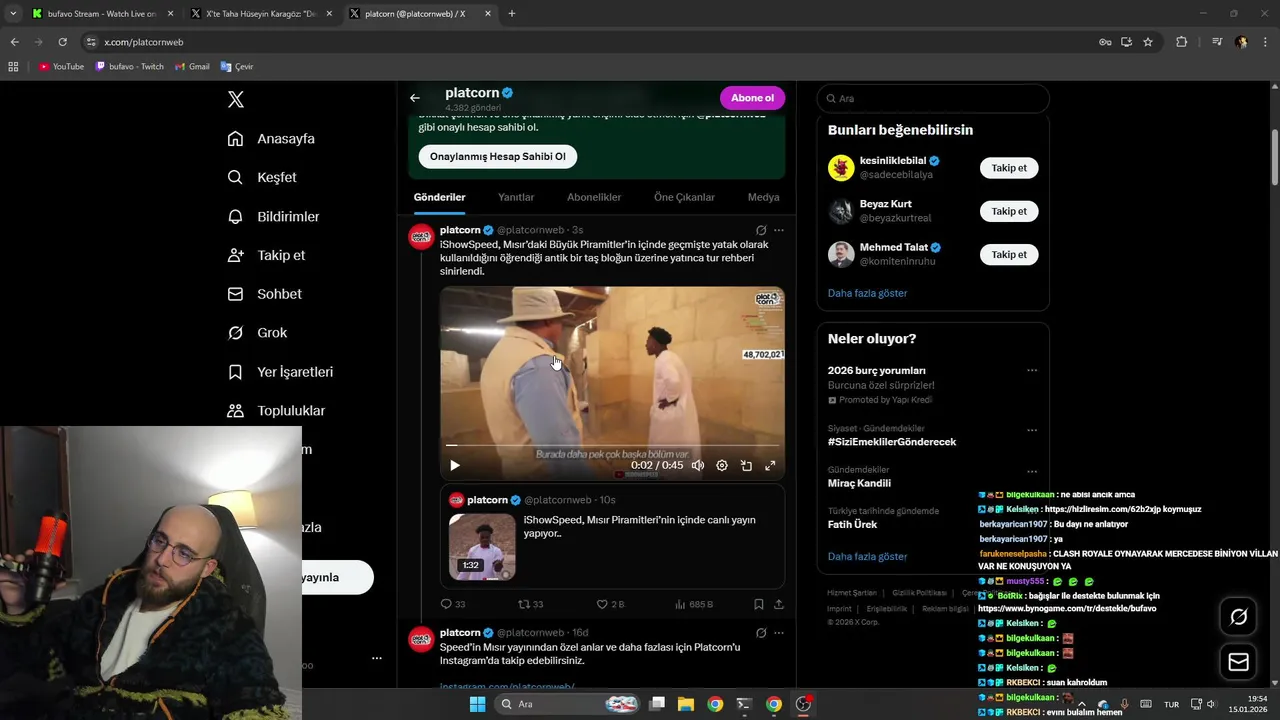
Task: Go back using profile back arrow
Action: [415, 98]
